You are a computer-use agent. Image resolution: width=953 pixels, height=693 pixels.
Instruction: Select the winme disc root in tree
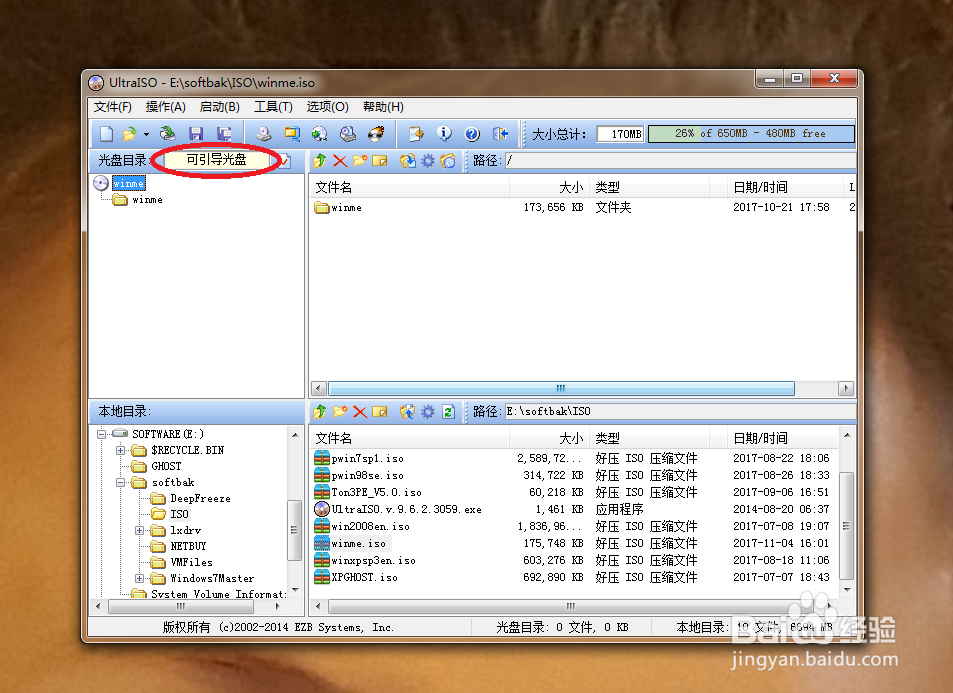(x=129, y=184)
